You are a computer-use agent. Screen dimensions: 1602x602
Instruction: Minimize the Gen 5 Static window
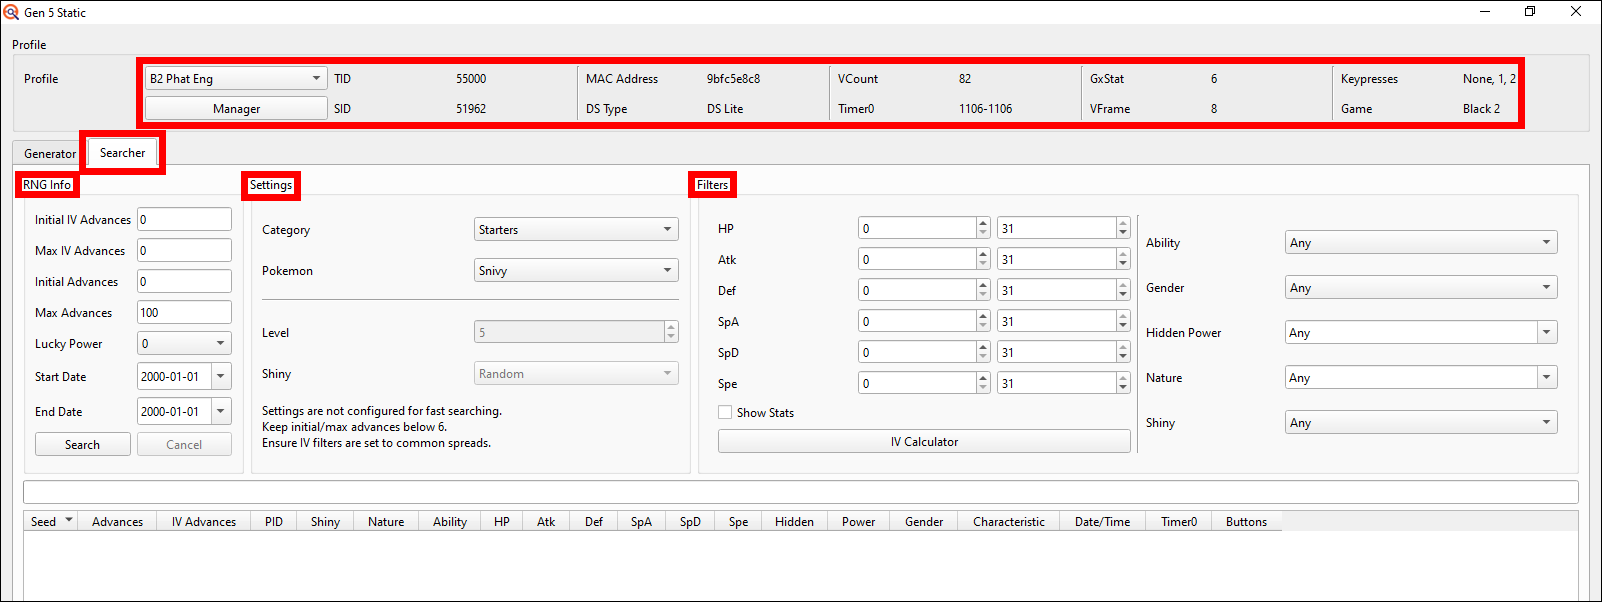[x=1485, y=12]
